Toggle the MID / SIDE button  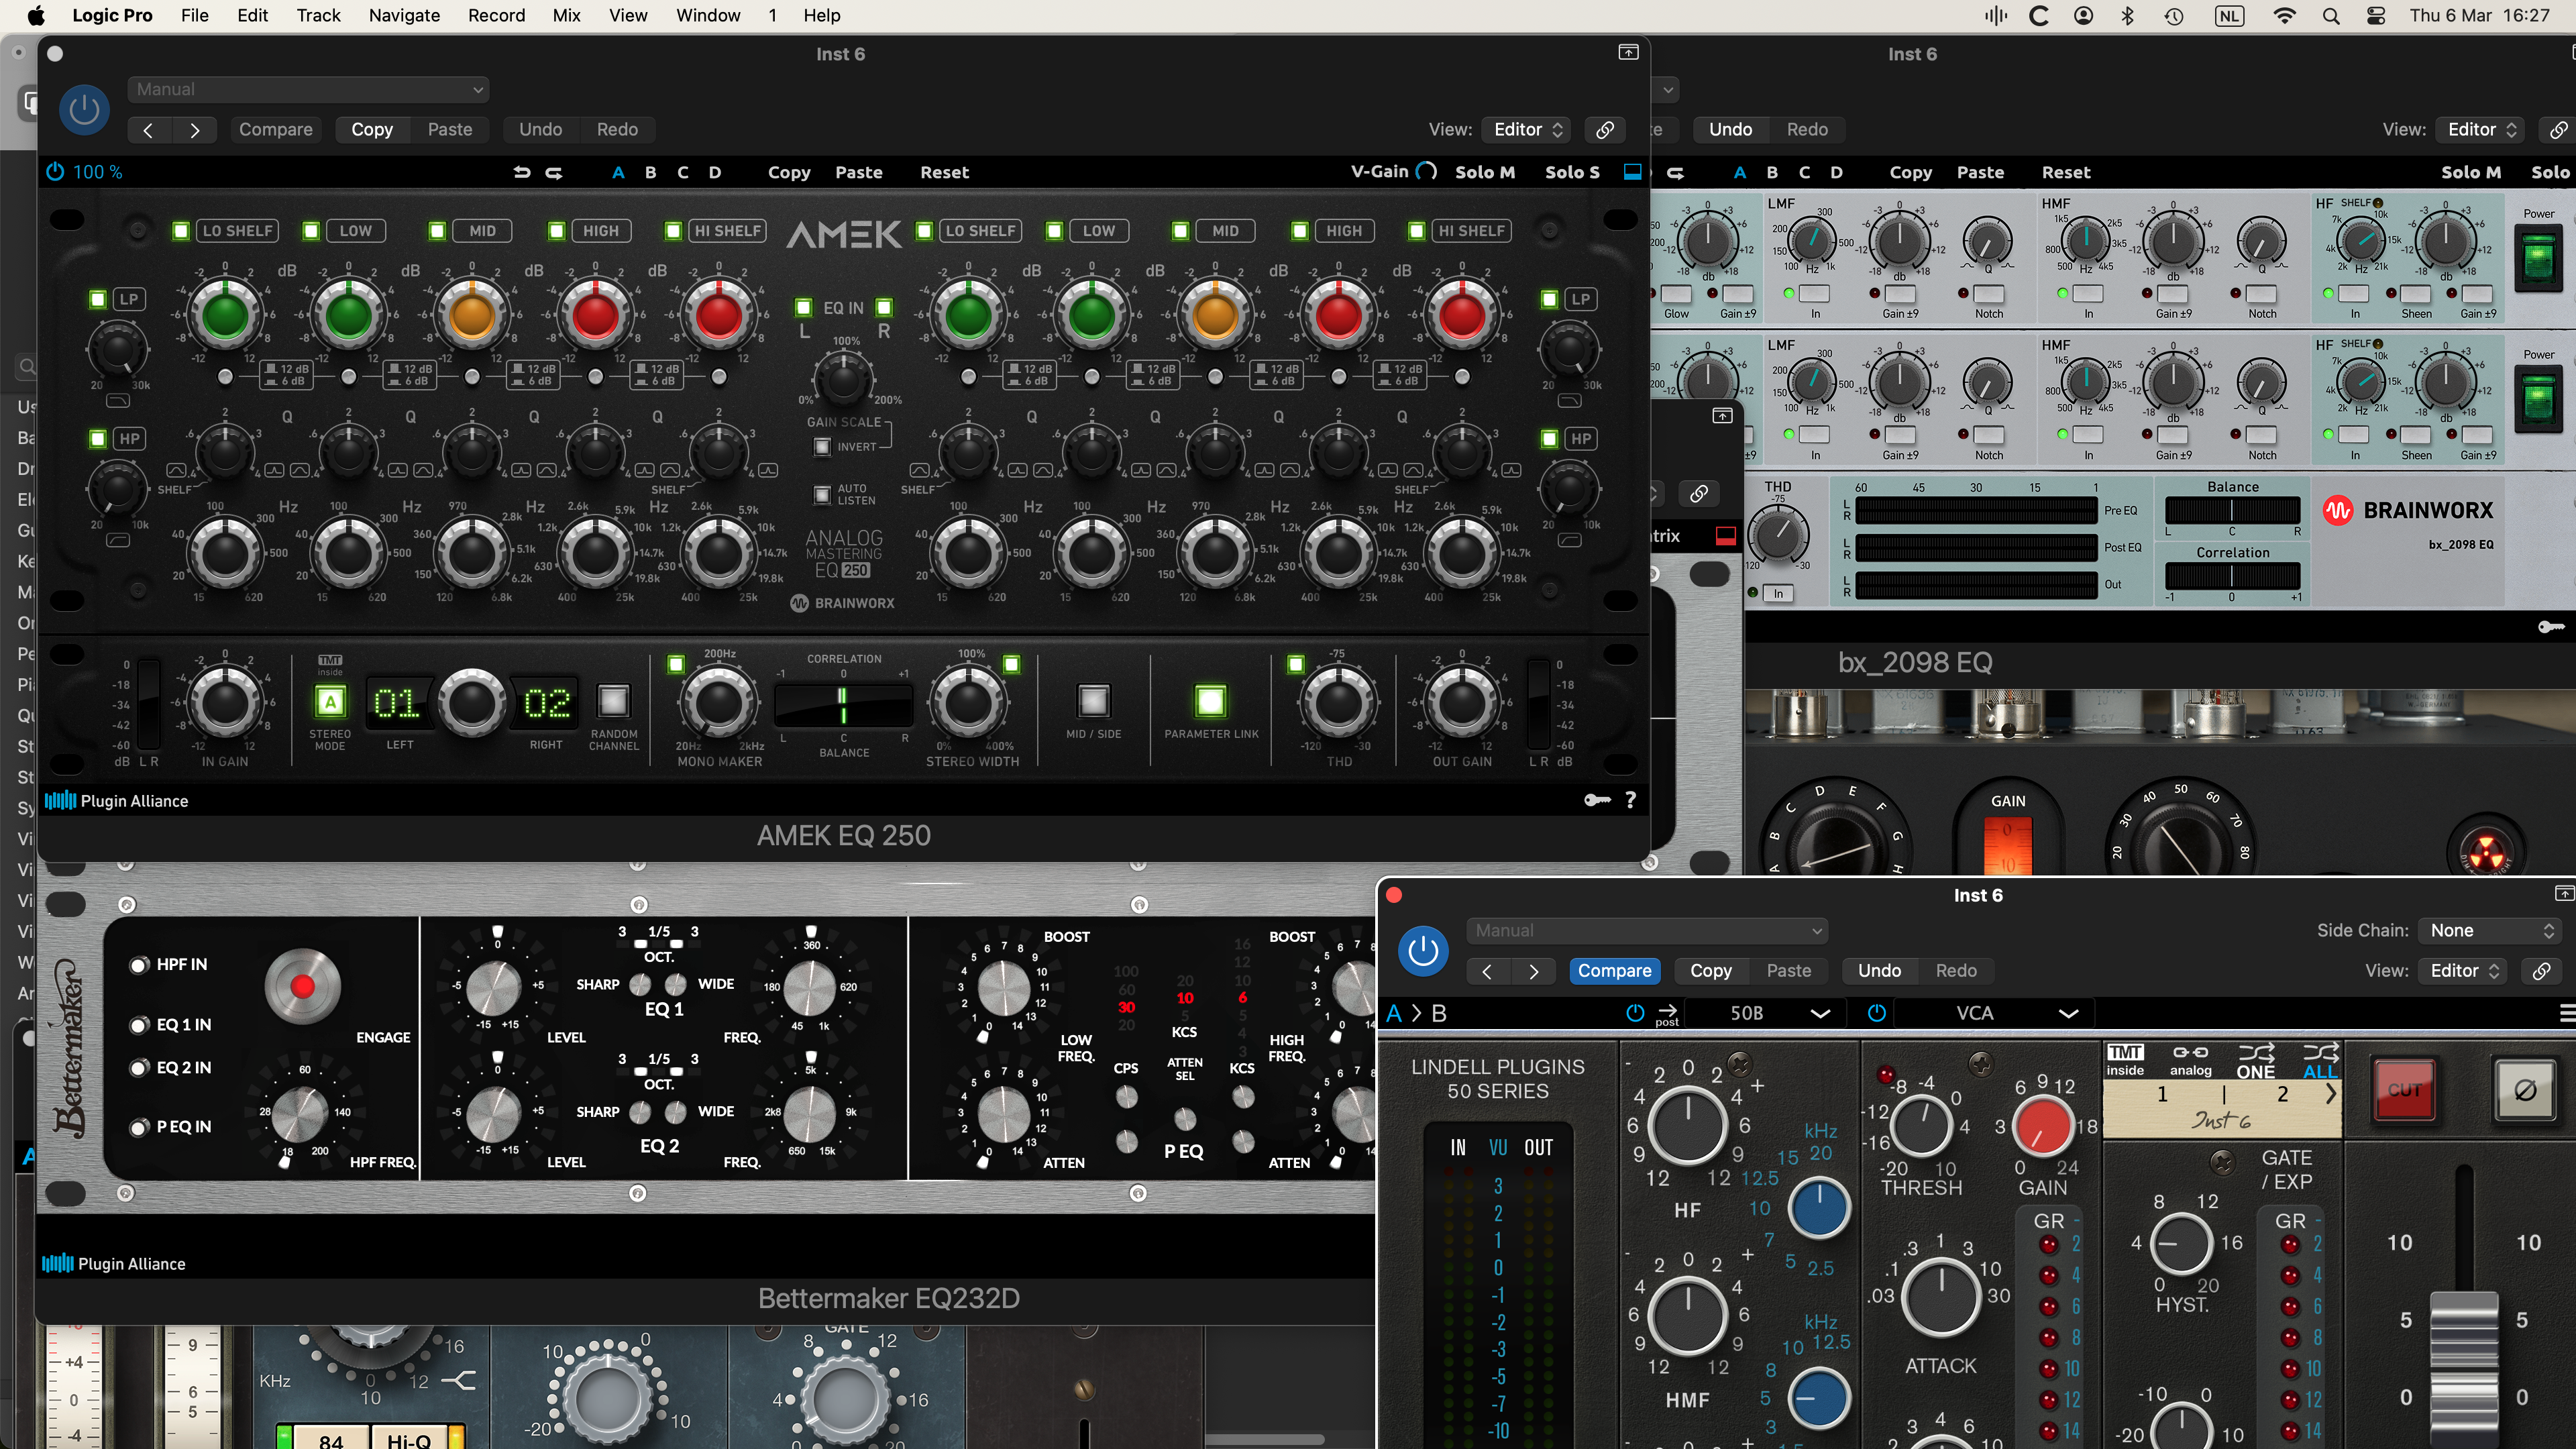click(x=1093, y=701)
